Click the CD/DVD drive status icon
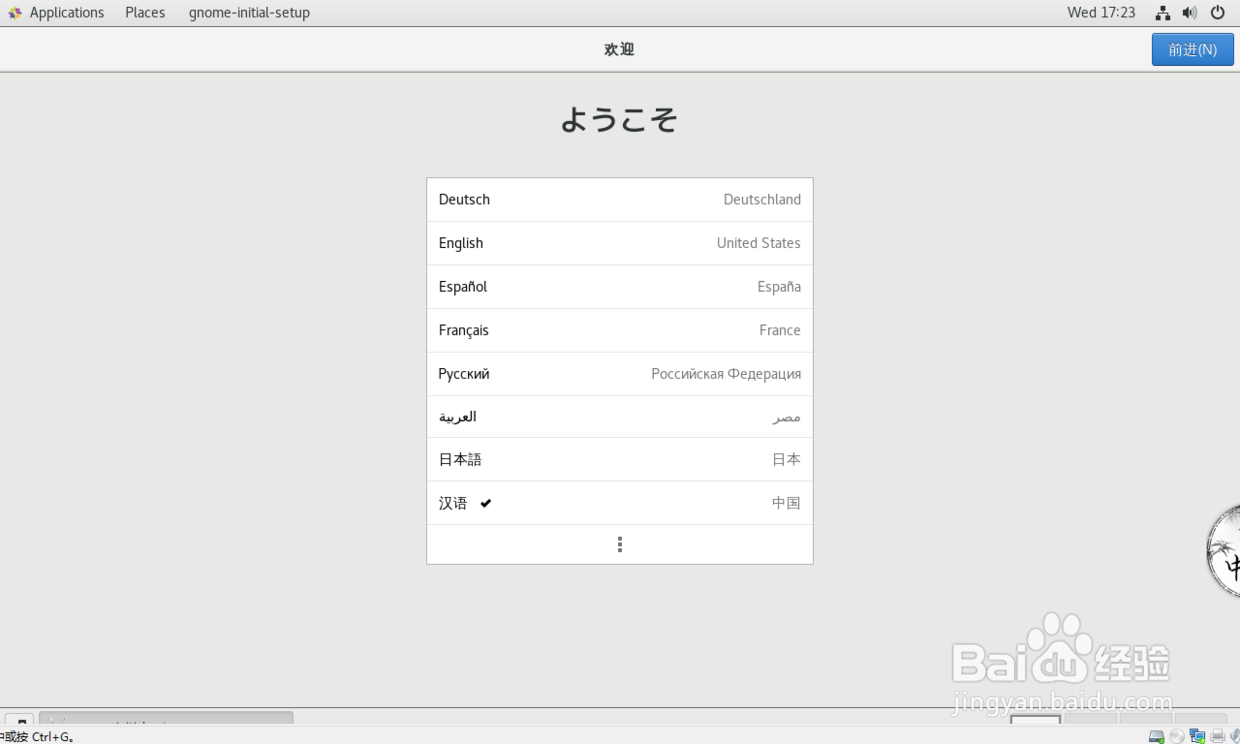 (1177, 736)
